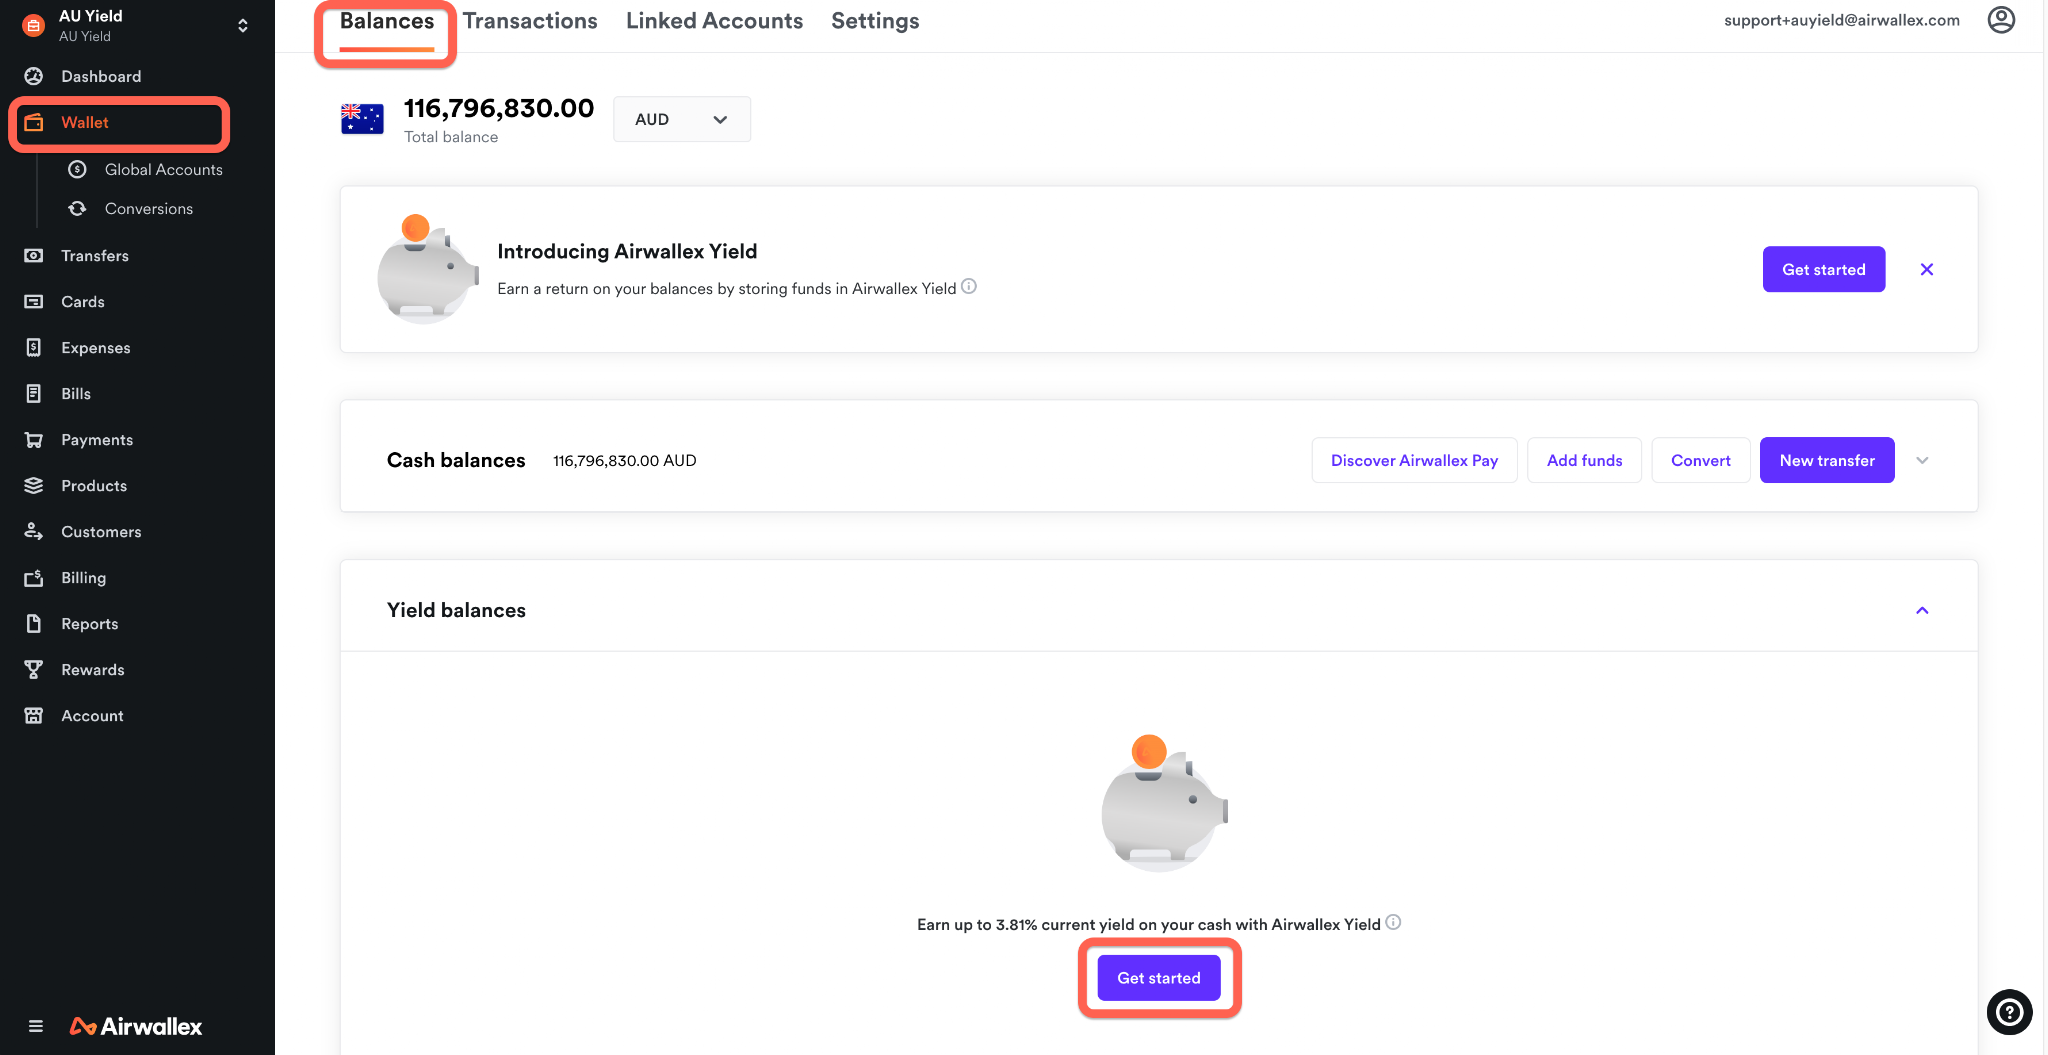Click the Cash balances 116,796,830.00 AUD value
Image resolution: width=2048 pixels, height=1055 pixels.
(x=625, y=460)
